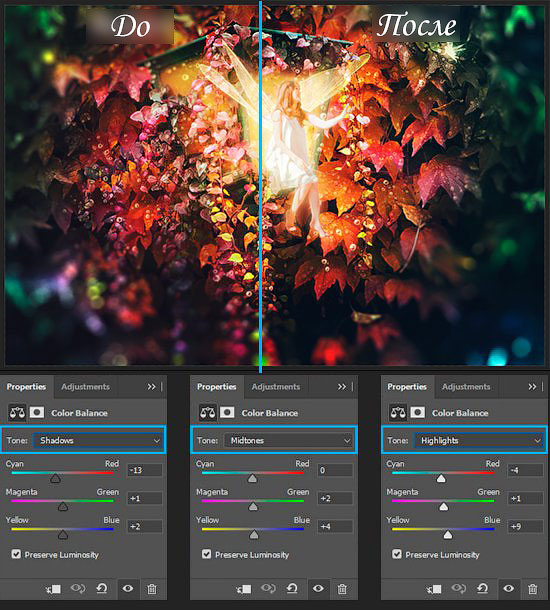The image size is (550, 610).
Task: Uncheck Preserve Luminosity in Midtones panel
Action: click(x=207, y=554)
